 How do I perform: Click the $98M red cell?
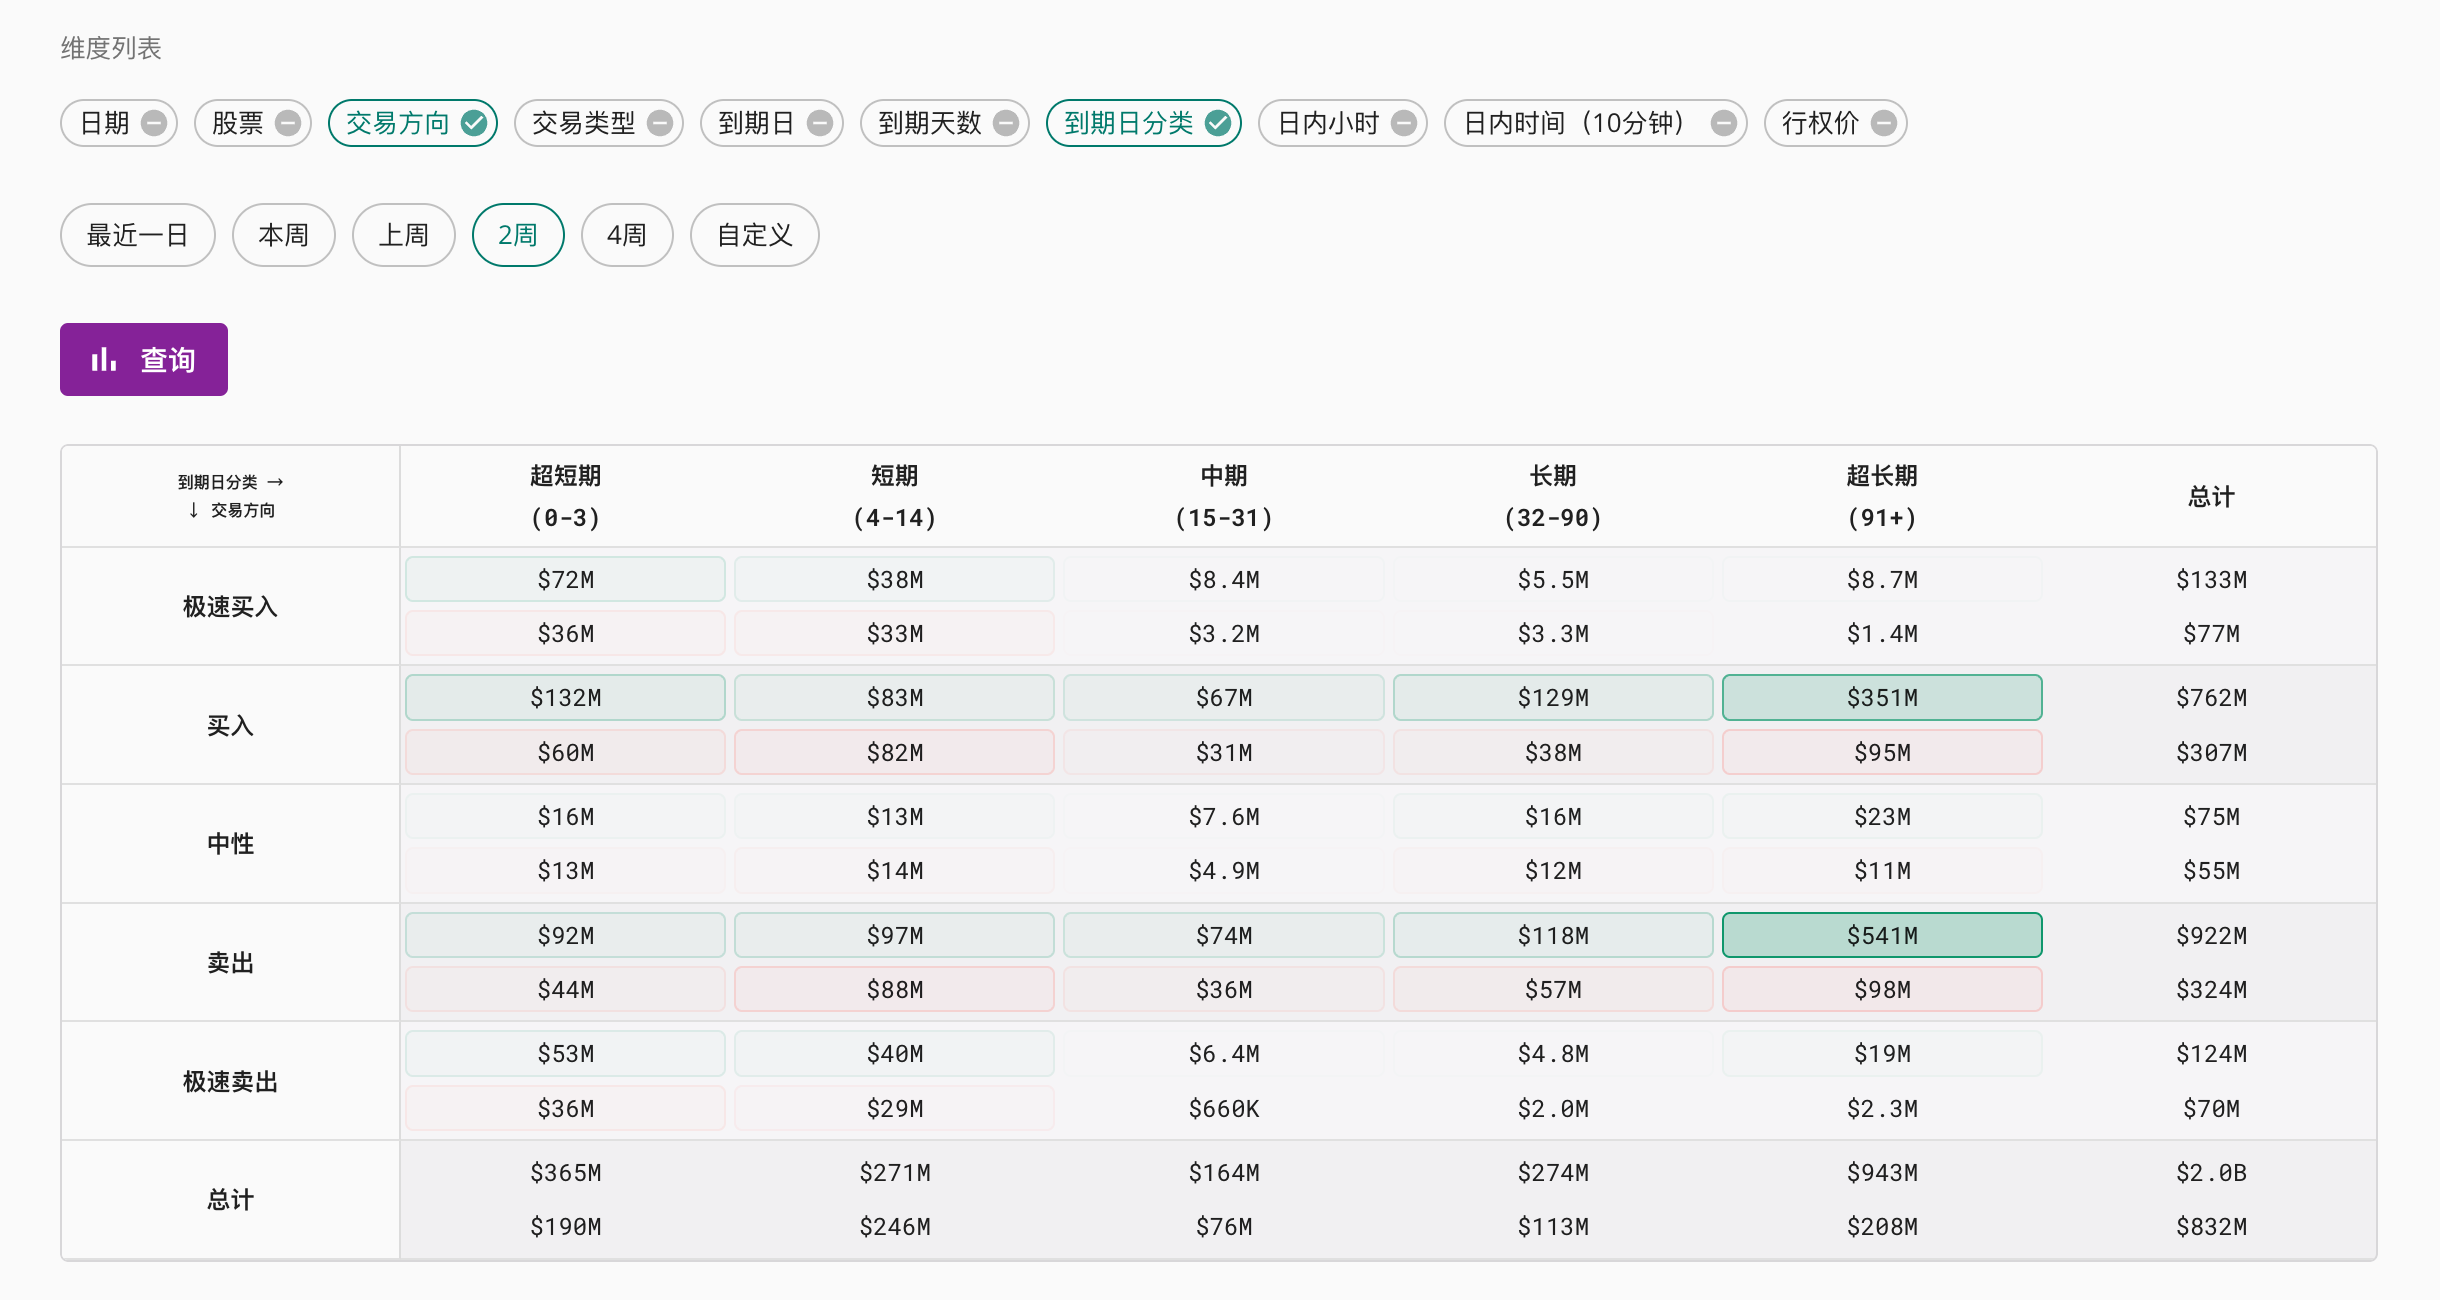(x=1882, y=989)
